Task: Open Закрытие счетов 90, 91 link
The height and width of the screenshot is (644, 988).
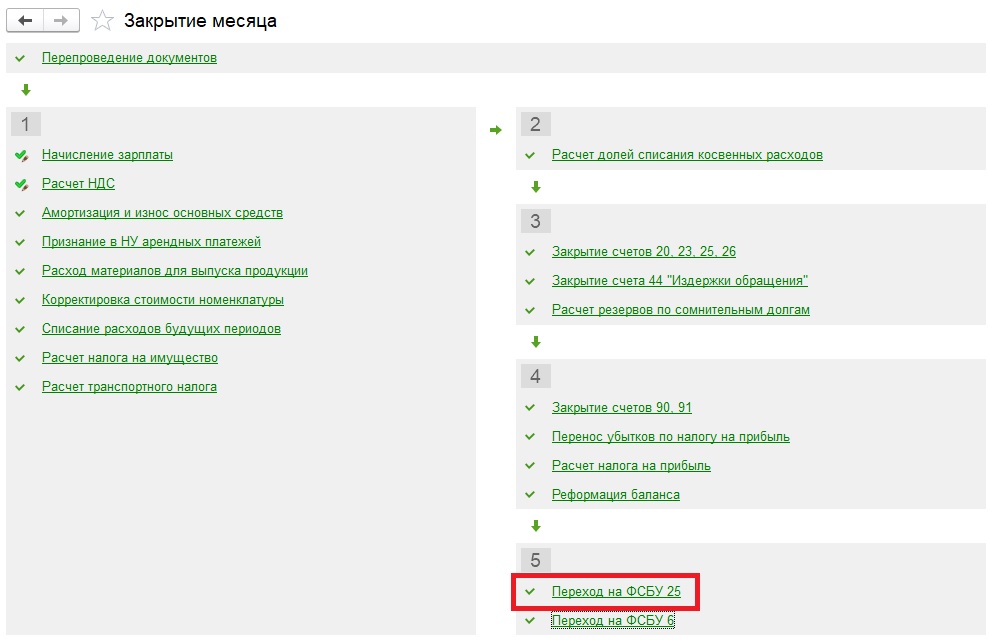Action: coord(622,408)
